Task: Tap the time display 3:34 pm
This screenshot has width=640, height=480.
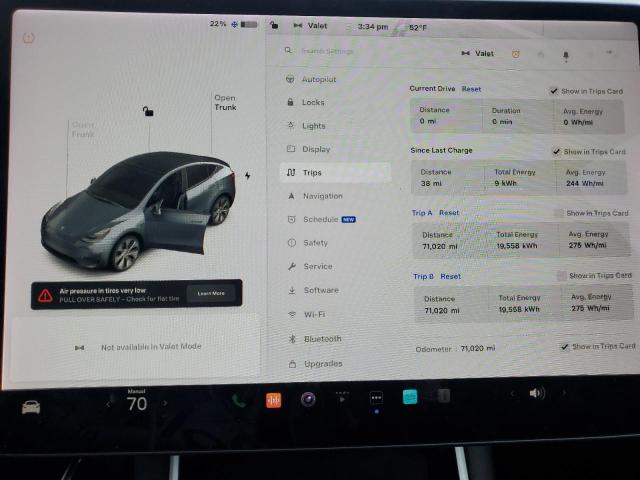Action: 373,27
